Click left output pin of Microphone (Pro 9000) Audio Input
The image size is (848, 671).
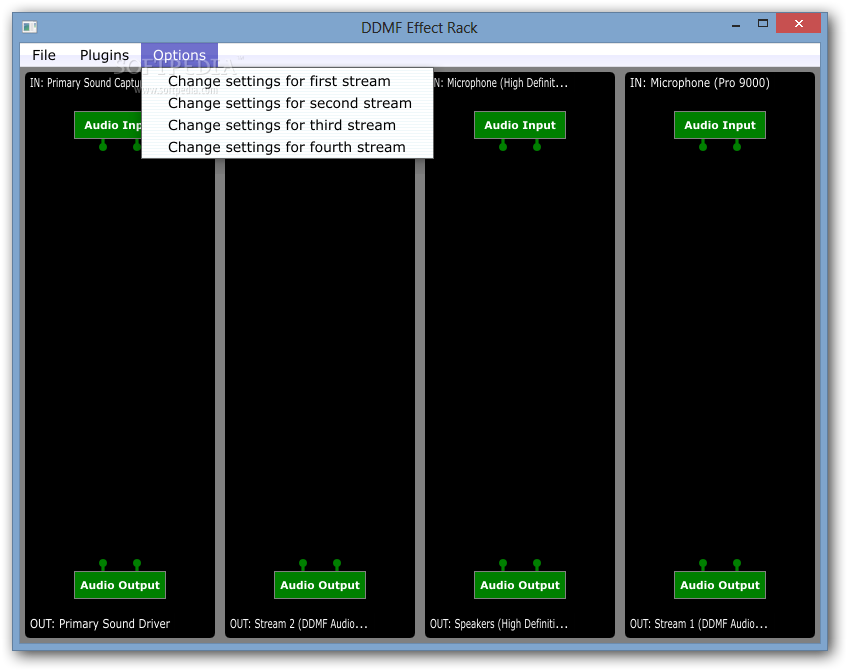tap(703, 145)
